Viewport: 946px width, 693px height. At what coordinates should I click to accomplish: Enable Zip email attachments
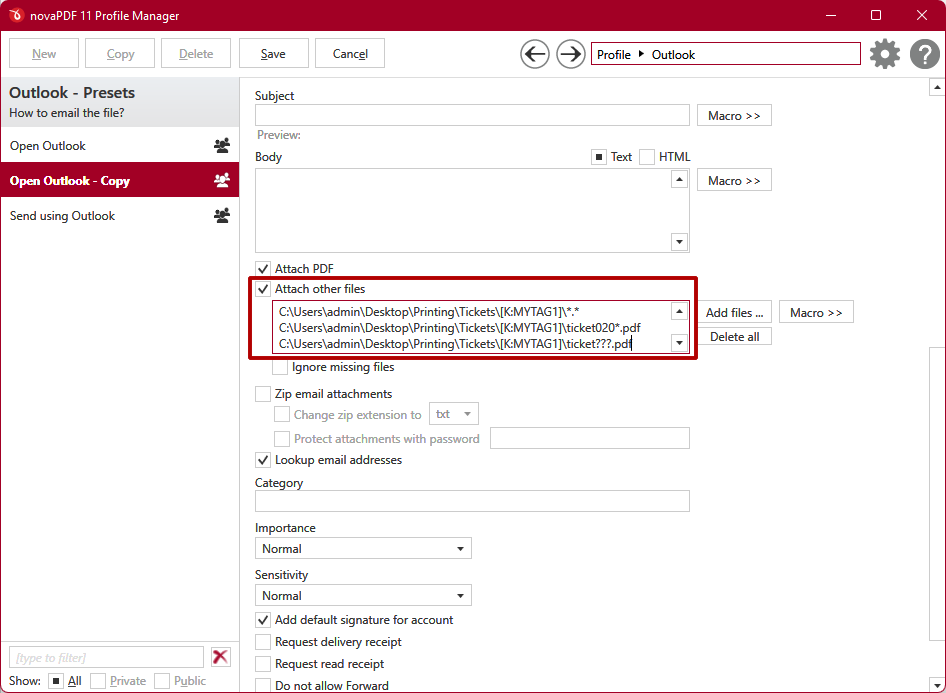(262, 394)
